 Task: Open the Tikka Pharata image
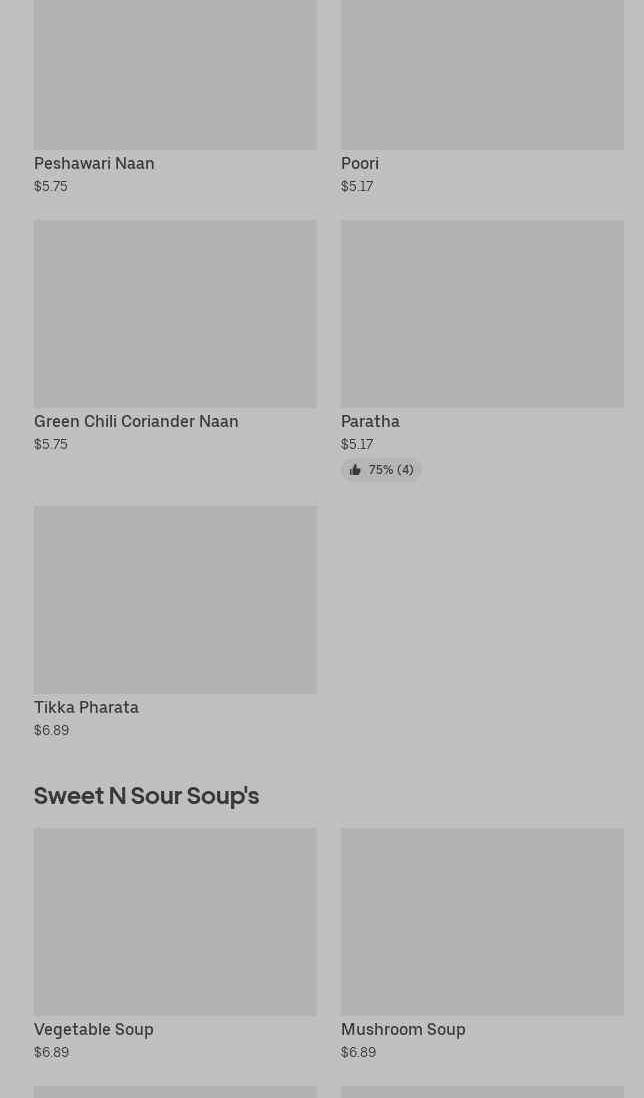pos(175,600)
